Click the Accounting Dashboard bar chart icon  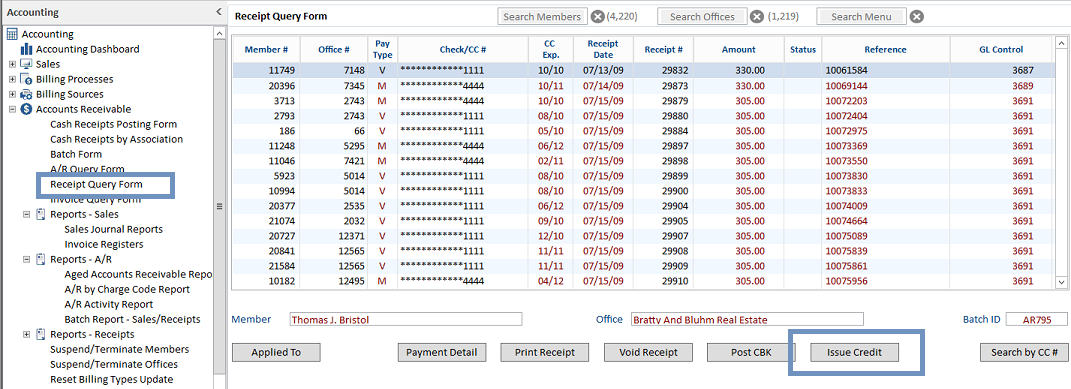[x=27, y=49]
